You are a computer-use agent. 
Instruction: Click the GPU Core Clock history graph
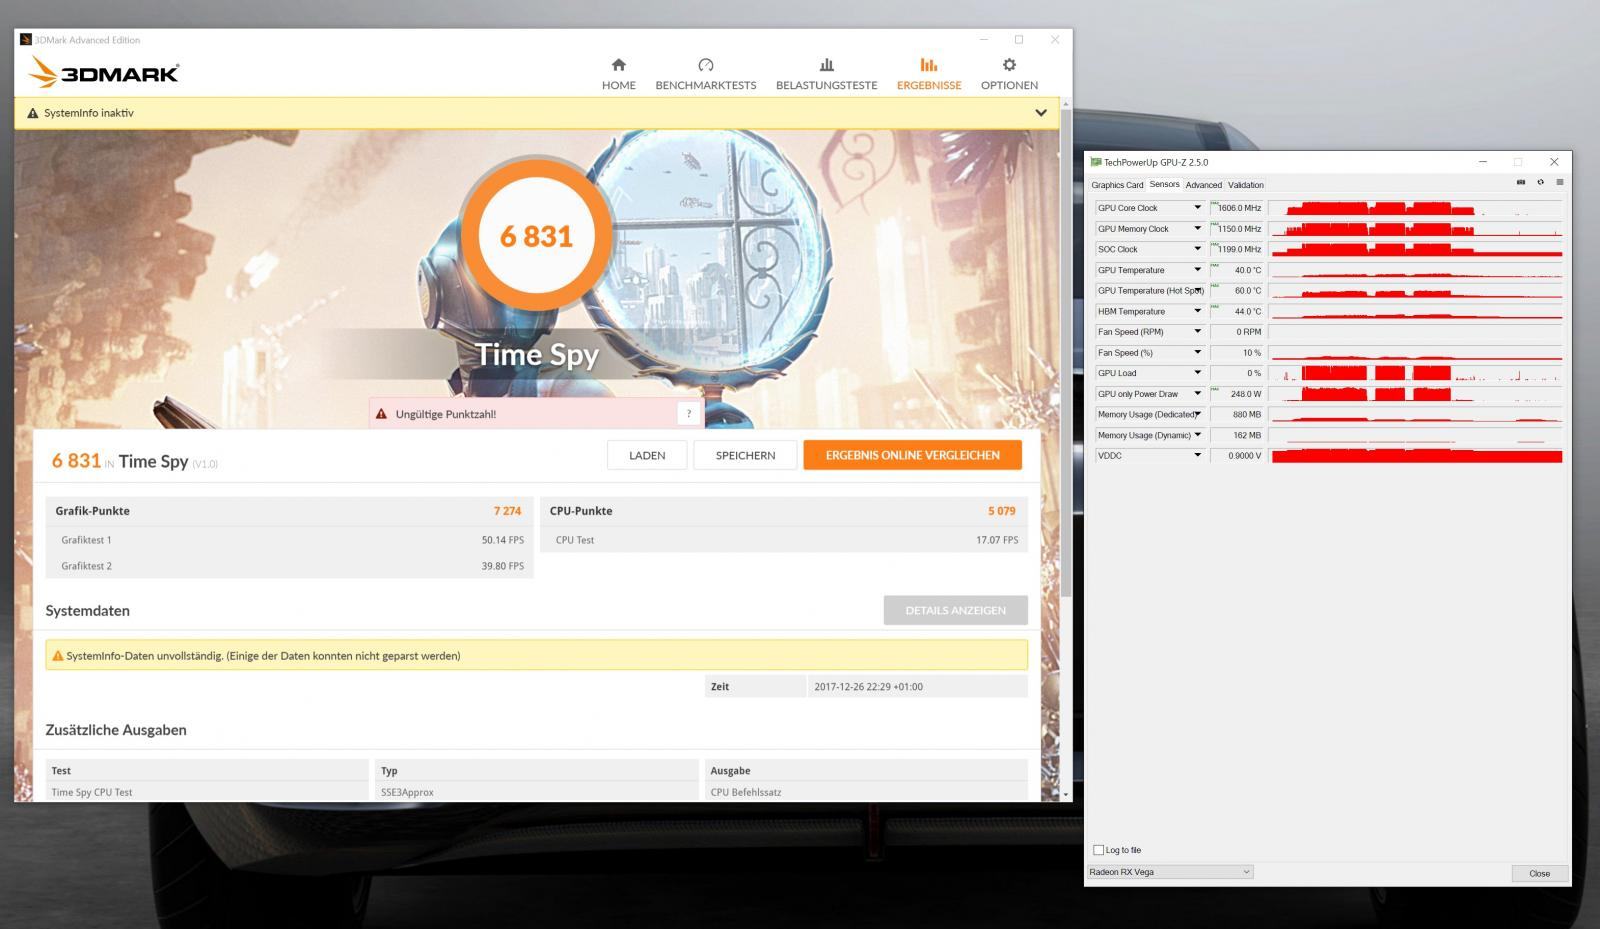click(1415, 208)
